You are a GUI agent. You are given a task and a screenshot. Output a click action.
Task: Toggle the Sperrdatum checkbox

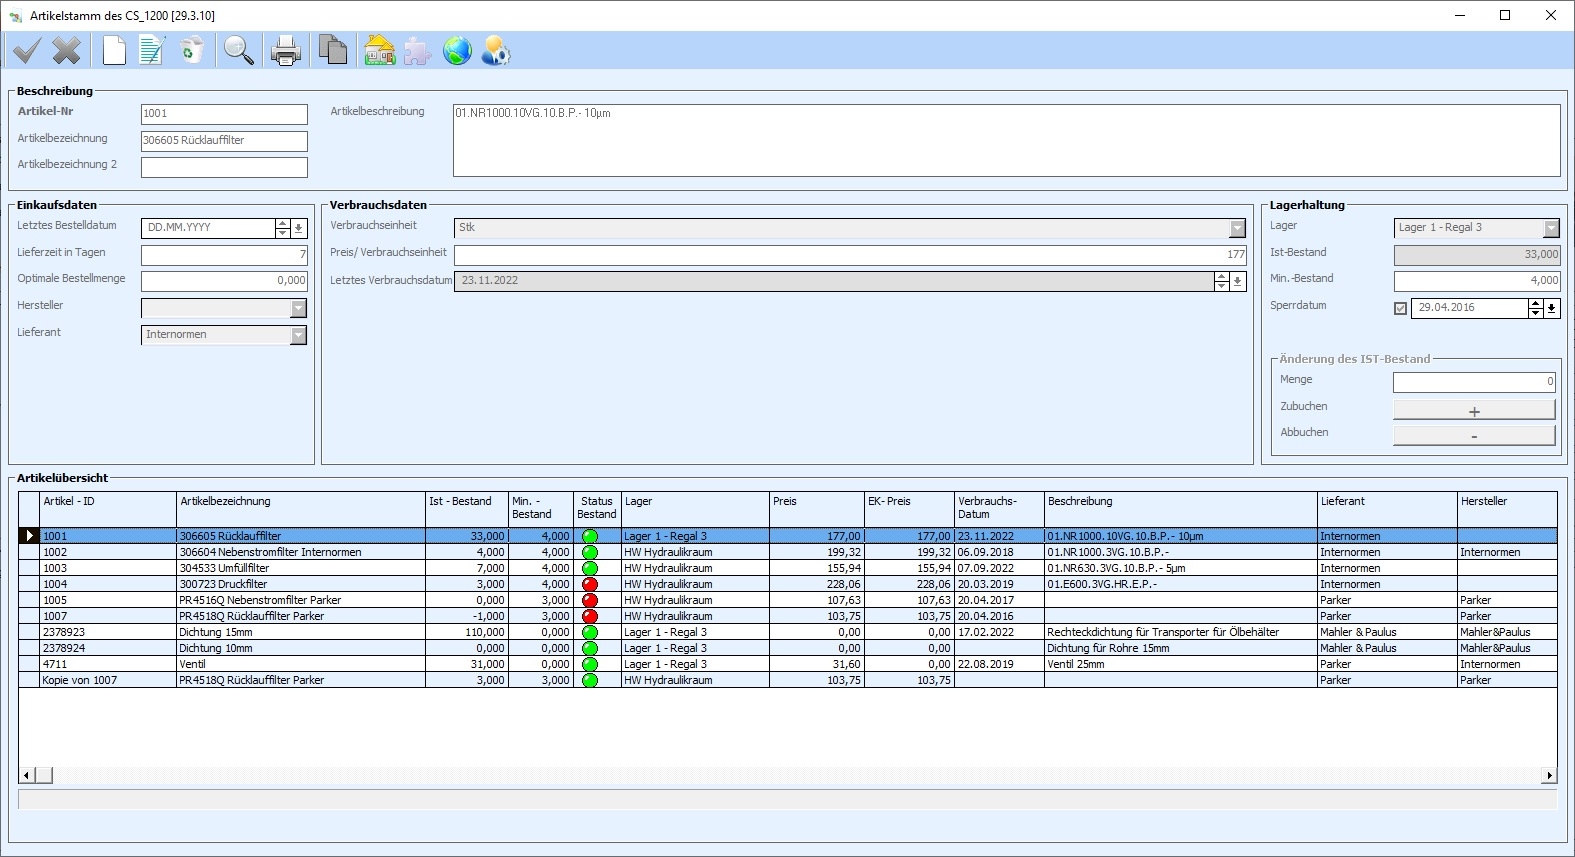pos(1400,308)
